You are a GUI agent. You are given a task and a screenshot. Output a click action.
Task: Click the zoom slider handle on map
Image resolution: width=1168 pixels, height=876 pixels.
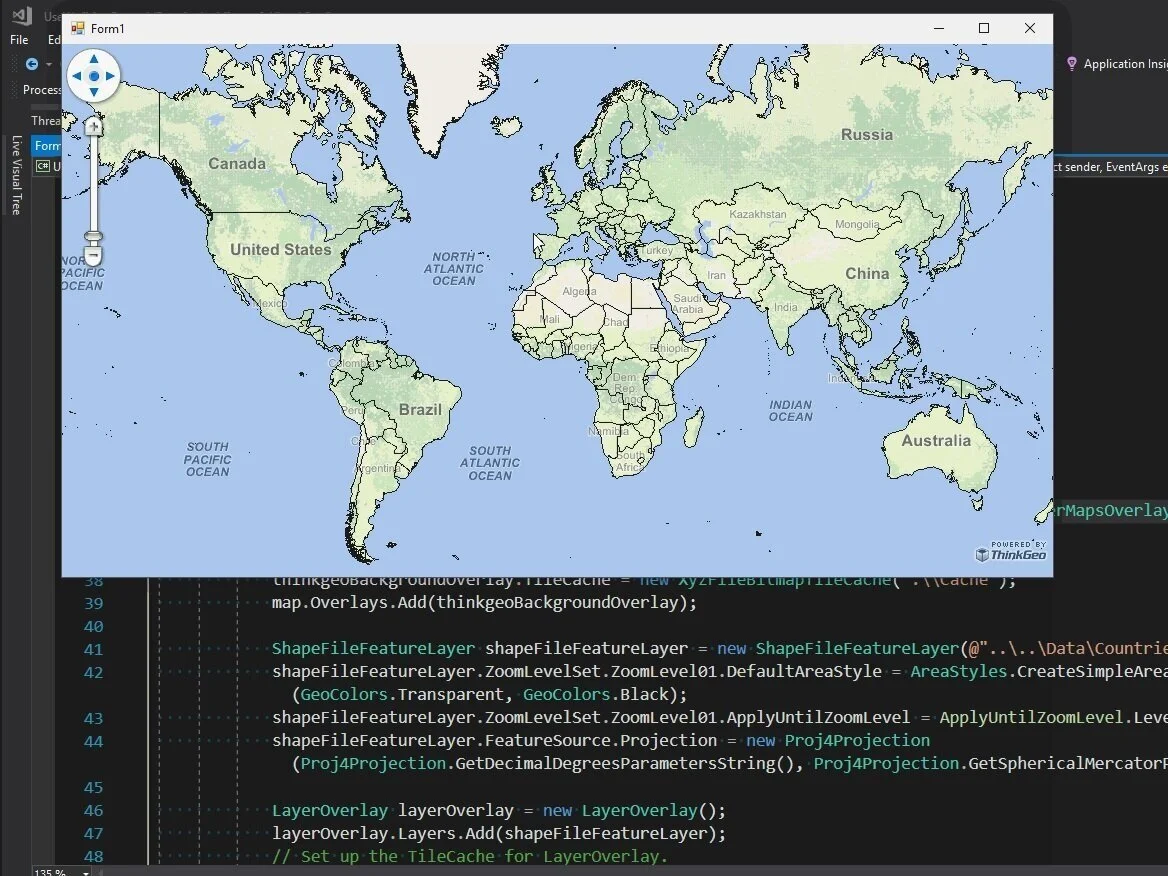click(x=93, y=237)
